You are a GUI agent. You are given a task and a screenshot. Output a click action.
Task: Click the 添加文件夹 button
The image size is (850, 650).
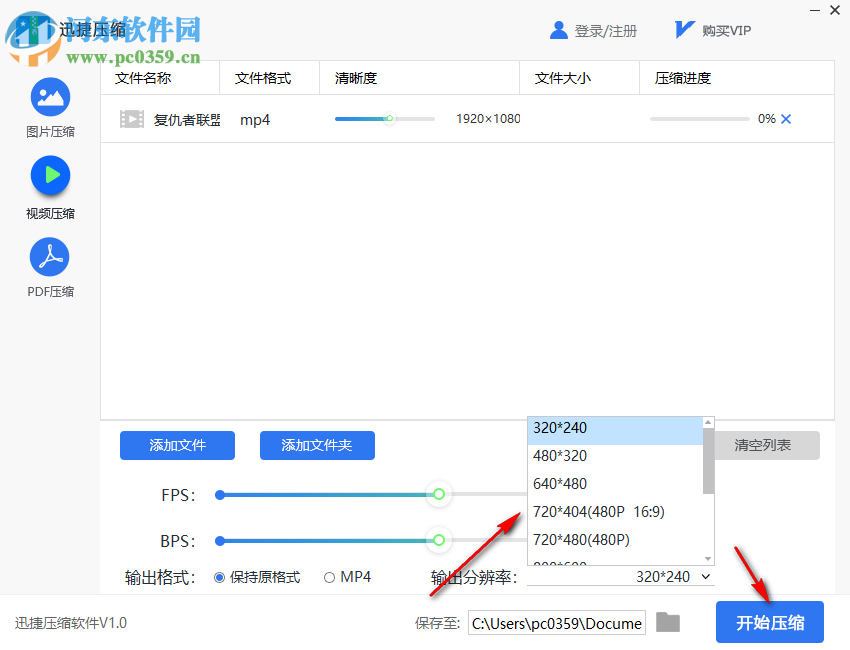[x=317, y=445]
